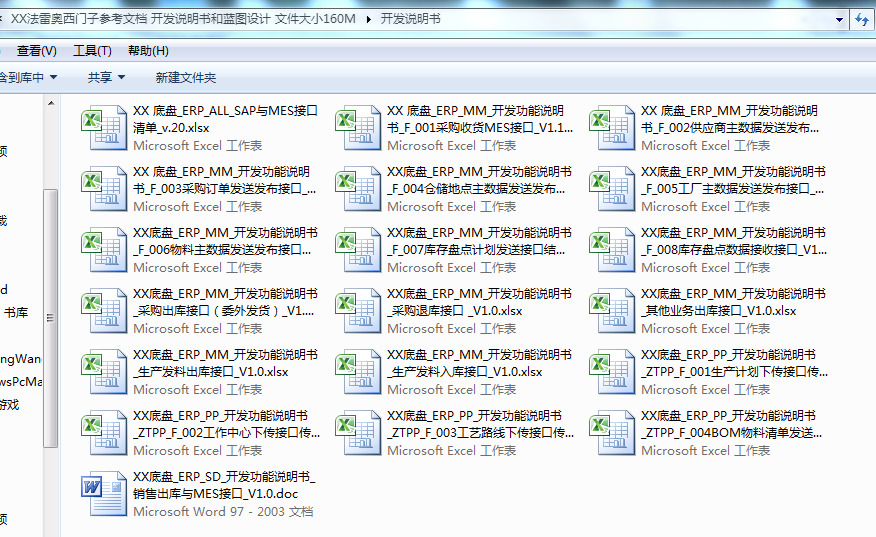Select the ZTPP_F_003工艺路线 Excel file icon
The height and width of the screenshot is (537, 876).
pos(359,433)
